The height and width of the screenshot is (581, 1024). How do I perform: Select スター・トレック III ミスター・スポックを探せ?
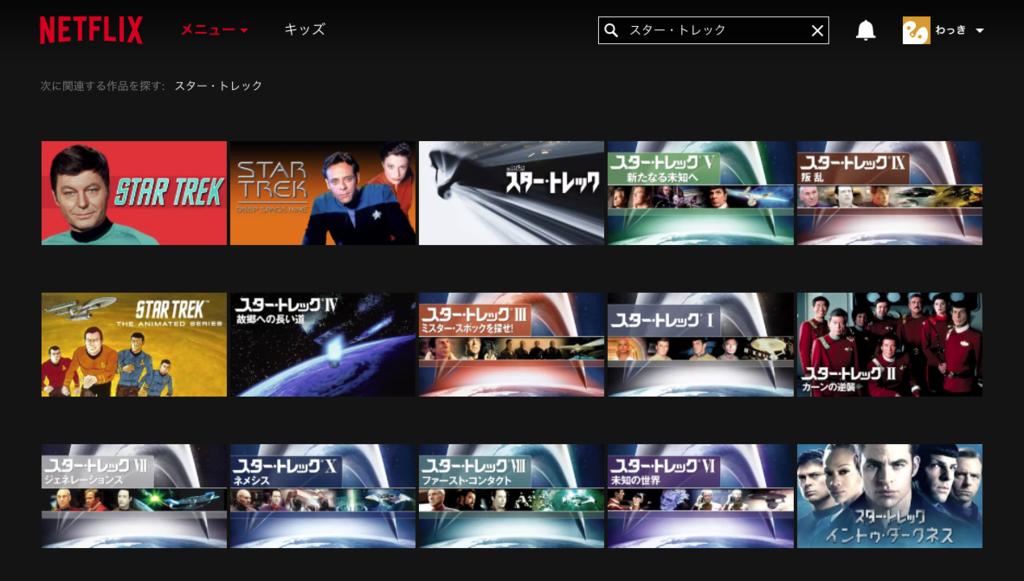click(x=511, y=345)
